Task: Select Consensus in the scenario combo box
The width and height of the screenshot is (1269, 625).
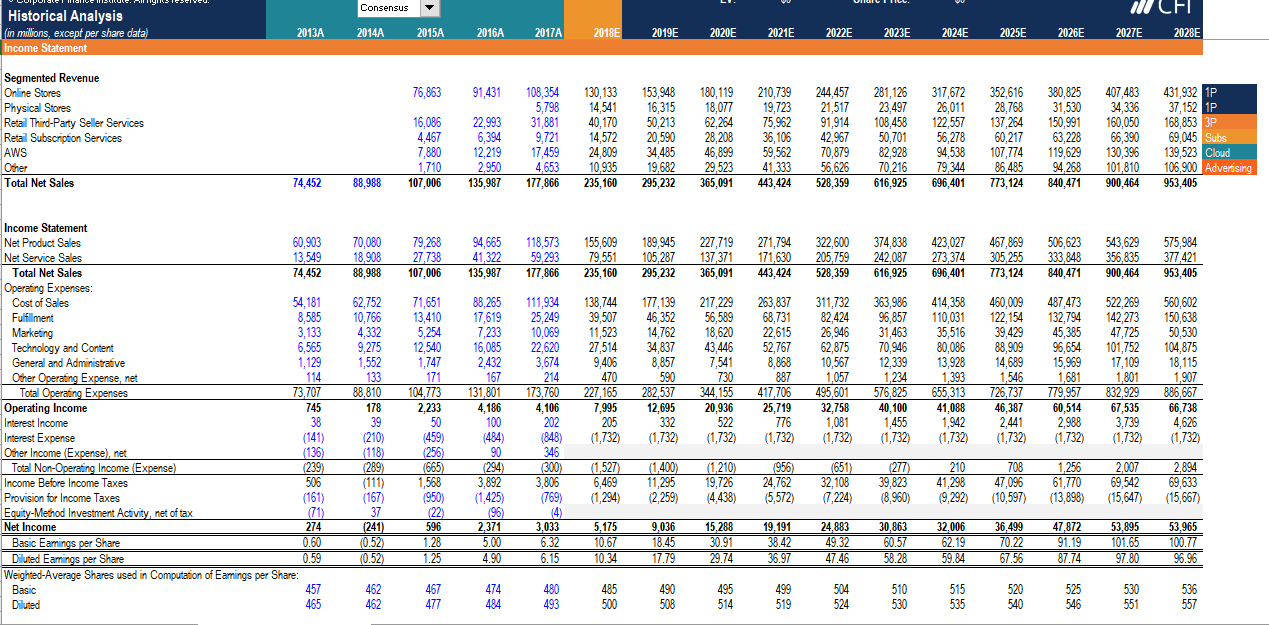Action: tap(390, 8)
